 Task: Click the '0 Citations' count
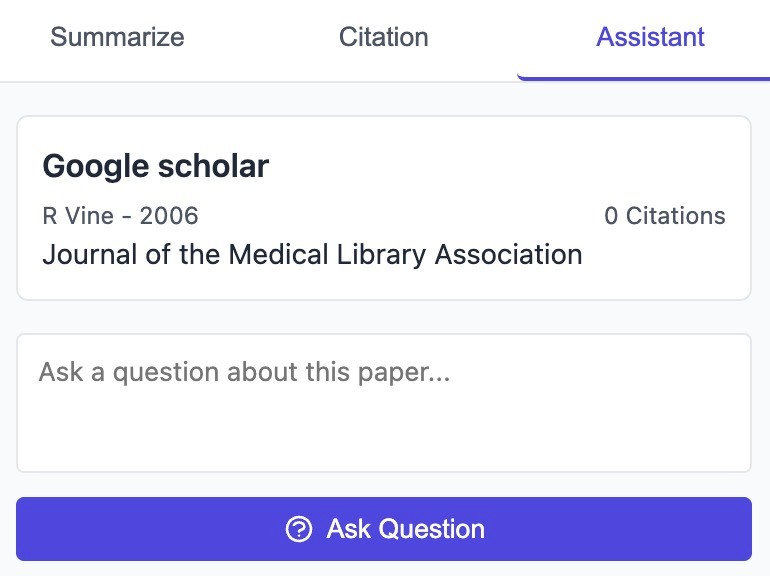click(664, 216)
